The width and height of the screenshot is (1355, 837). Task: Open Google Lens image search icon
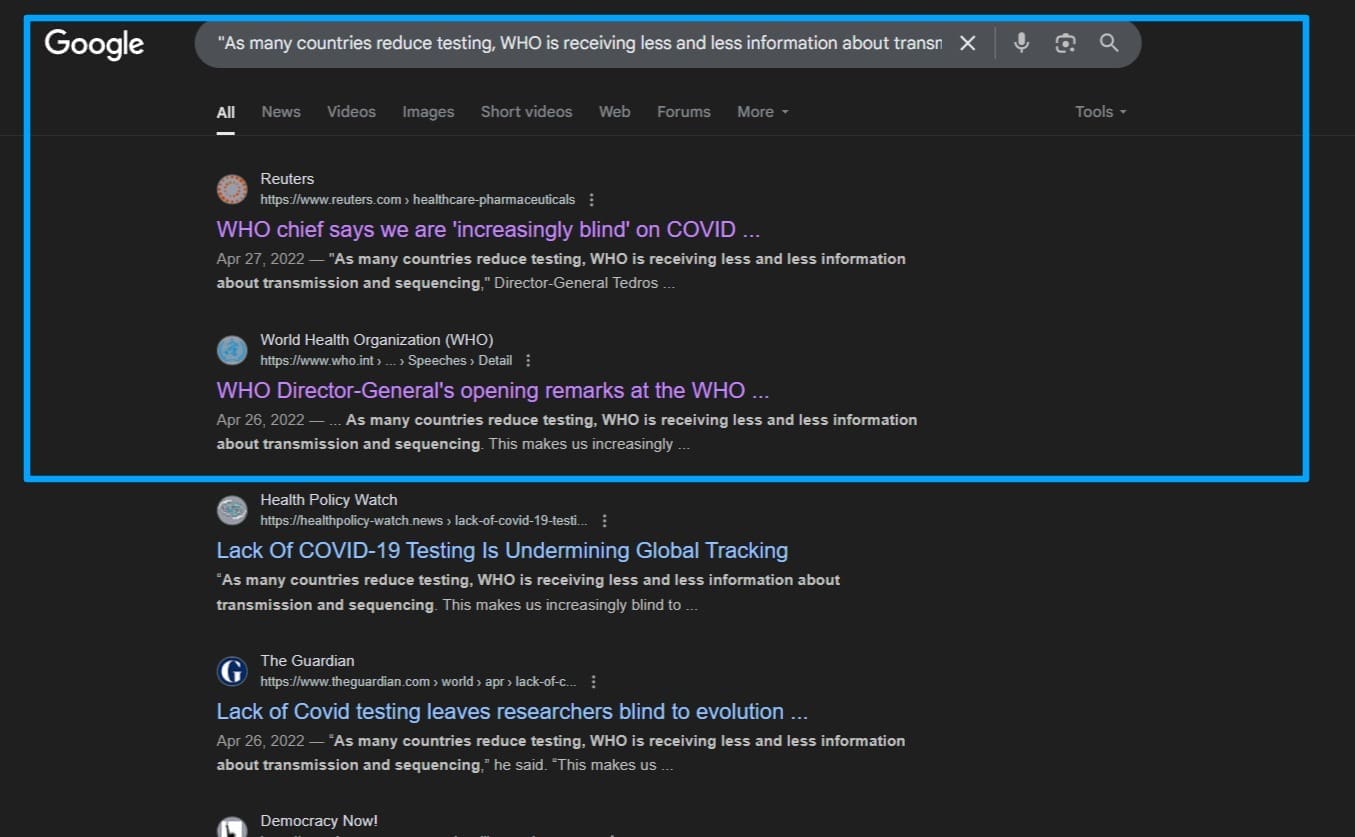click(x=1065, y=43)
